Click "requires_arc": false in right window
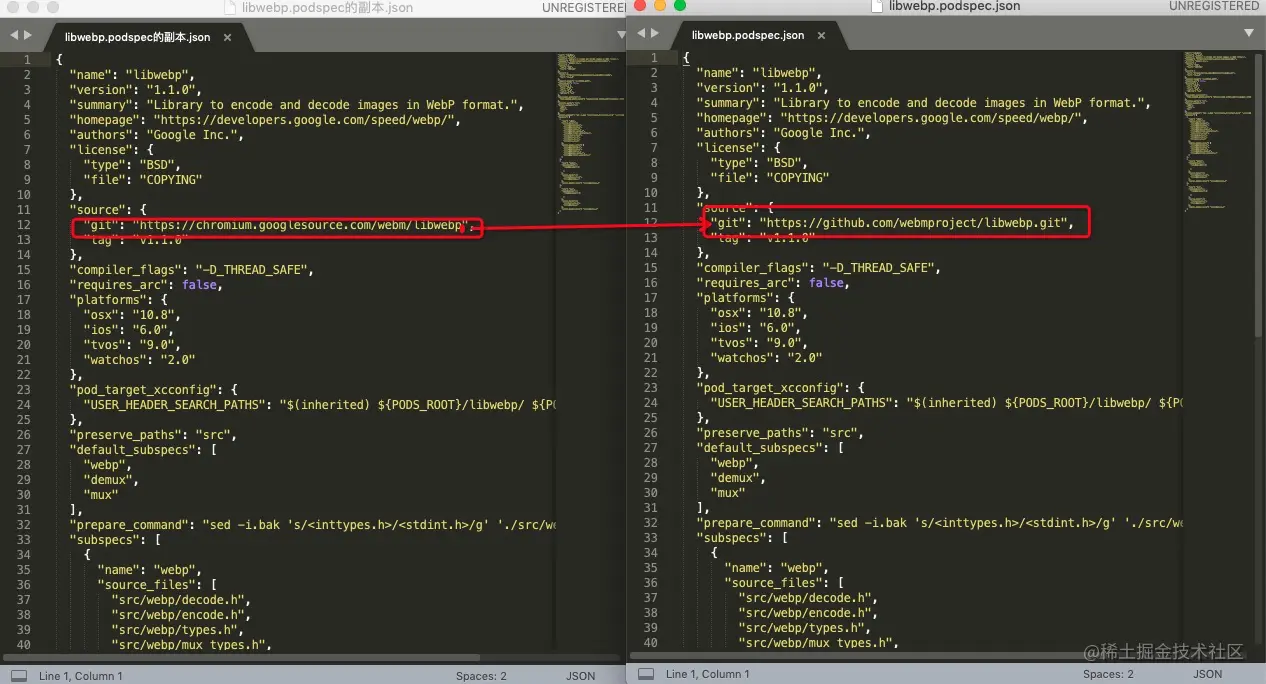The height and width of the screenshot is (684, 1266). pos(773,282)
